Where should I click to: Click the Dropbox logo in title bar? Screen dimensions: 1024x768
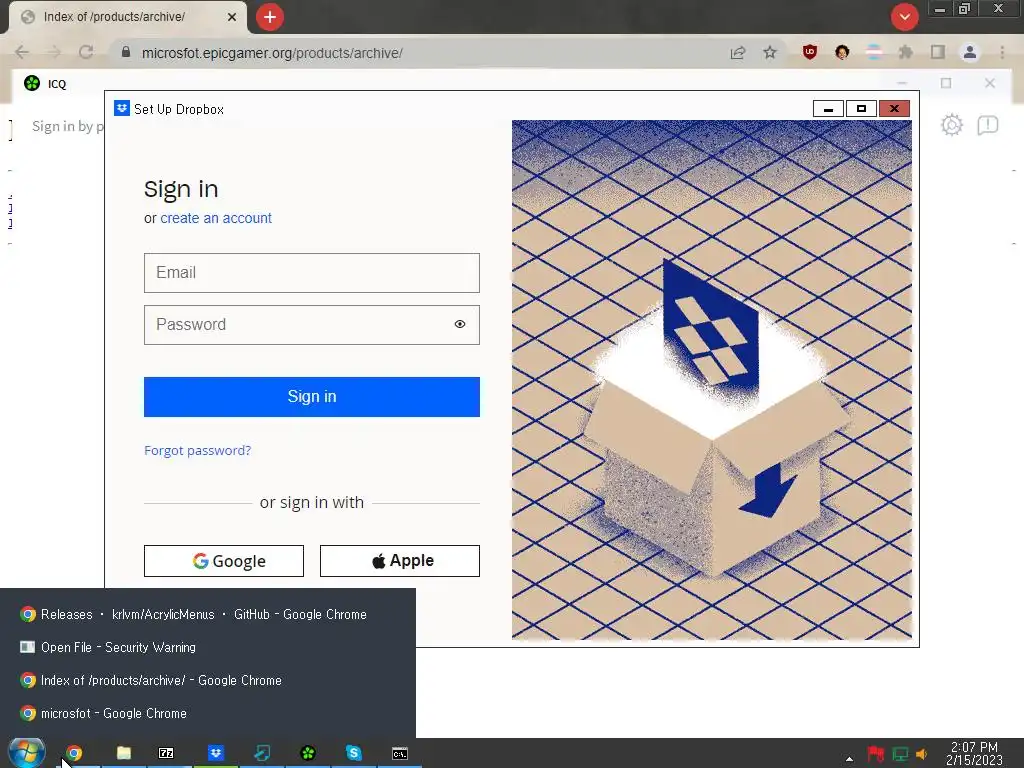tap(121, 108)
